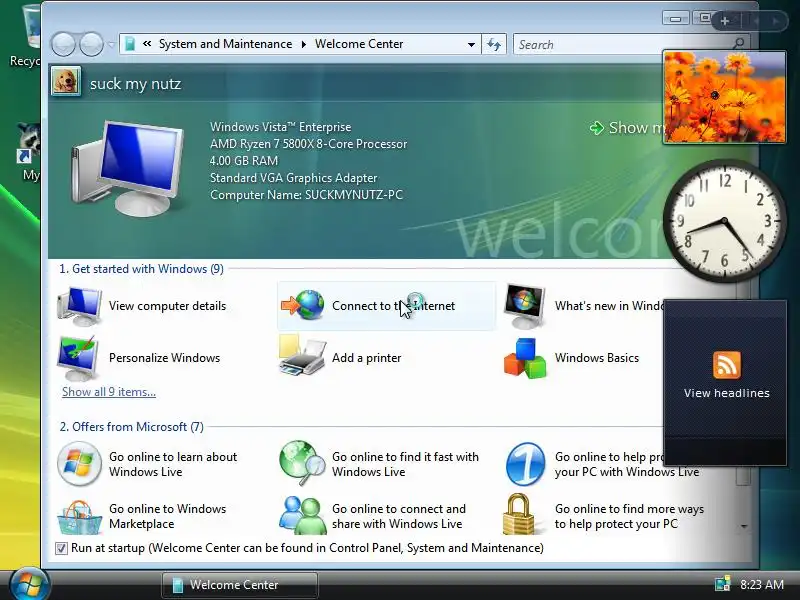Click Welcome Center breadcrumb
Screen dimensions: 800x600
coord(359,44)
